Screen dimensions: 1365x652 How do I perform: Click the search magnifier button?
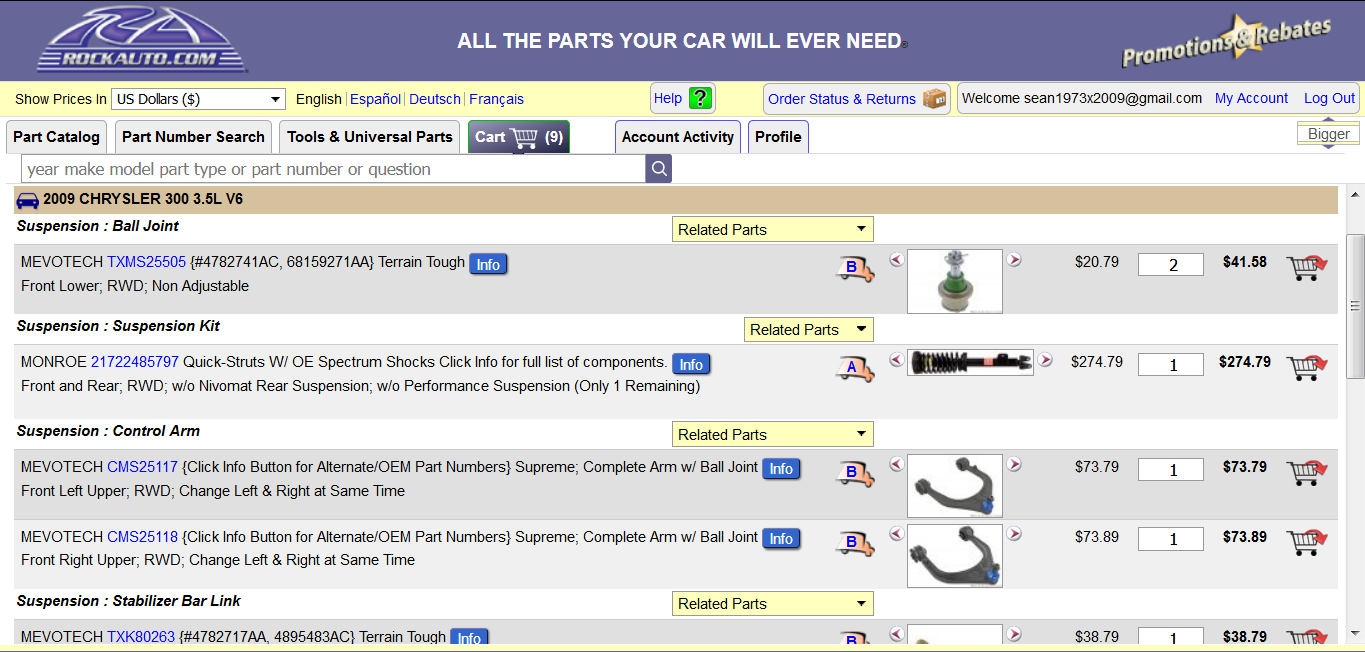[x=659, y=169]
